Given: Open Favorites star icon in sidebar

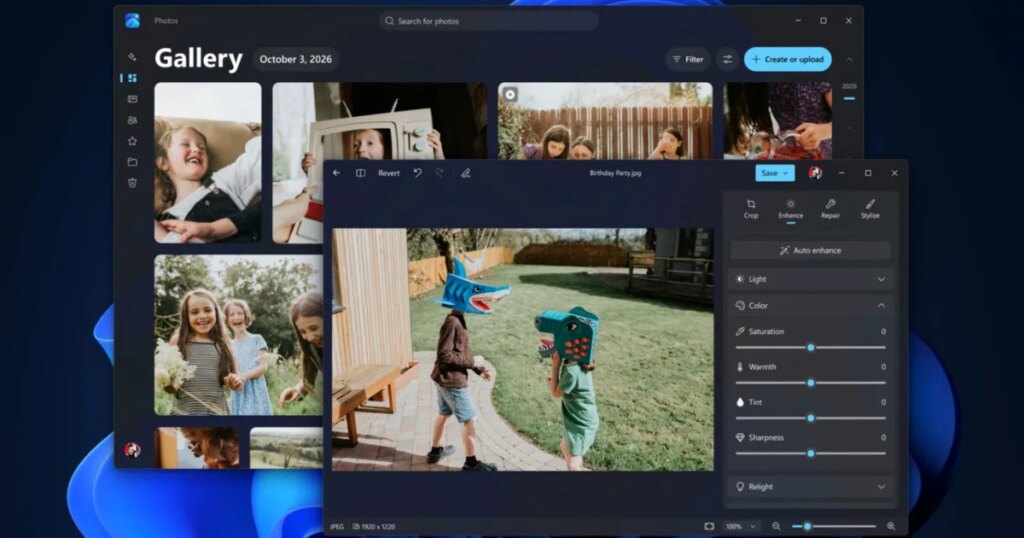Looking at the screenshot, I should coord(133,141).
